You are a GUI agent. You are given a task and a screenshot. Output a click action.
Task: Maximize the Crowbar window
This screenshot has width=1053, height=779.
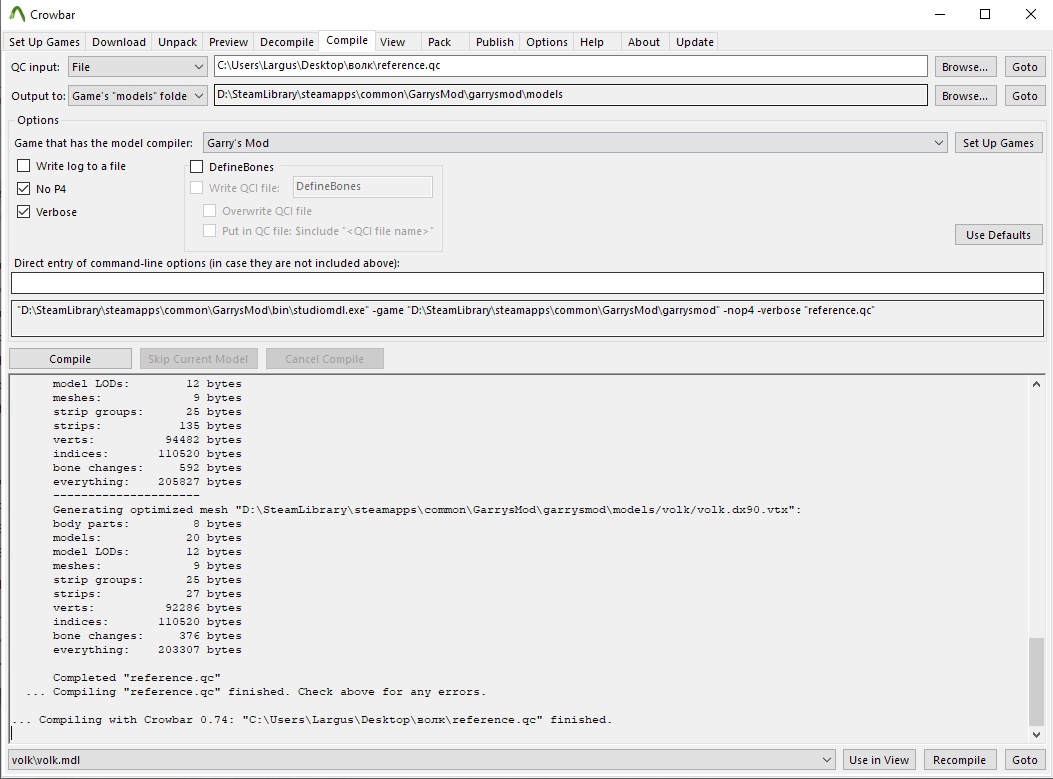(985, 14)
